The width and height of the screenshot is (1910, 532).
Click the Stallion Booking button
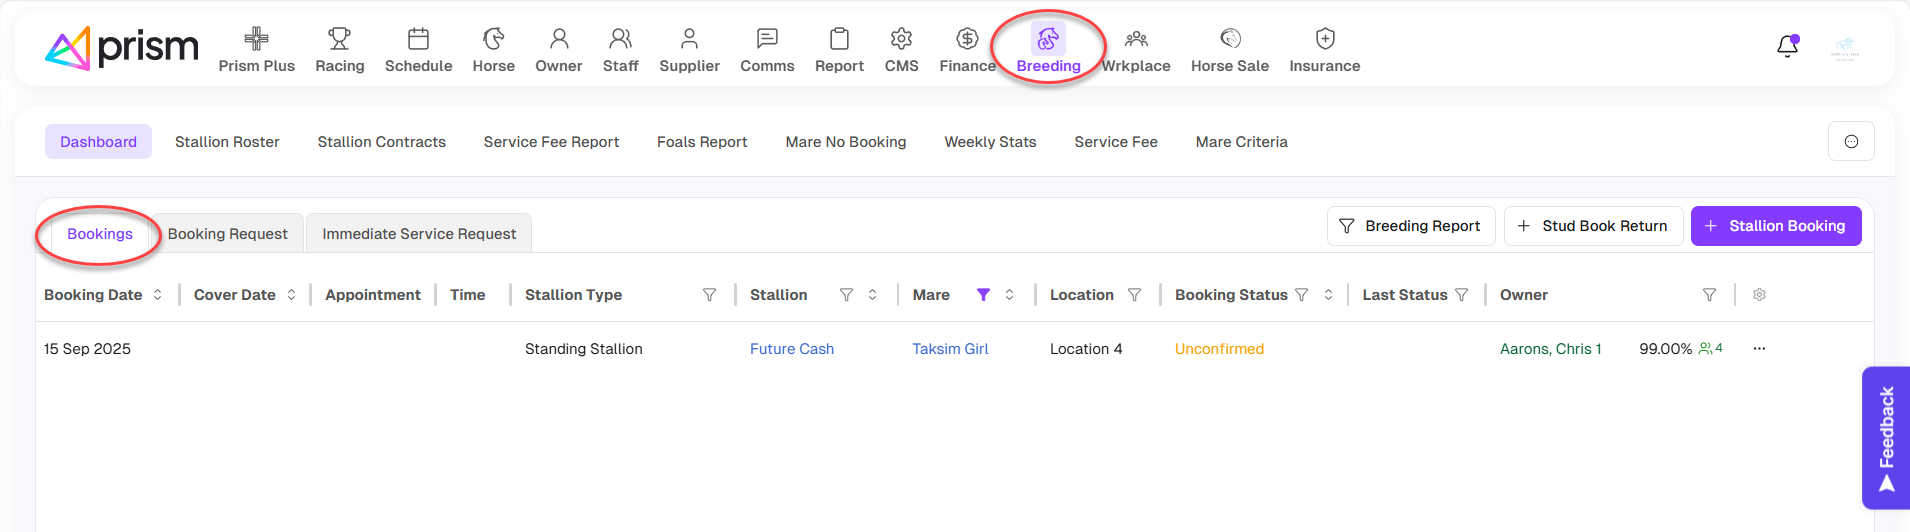(x=1775, y=226)
